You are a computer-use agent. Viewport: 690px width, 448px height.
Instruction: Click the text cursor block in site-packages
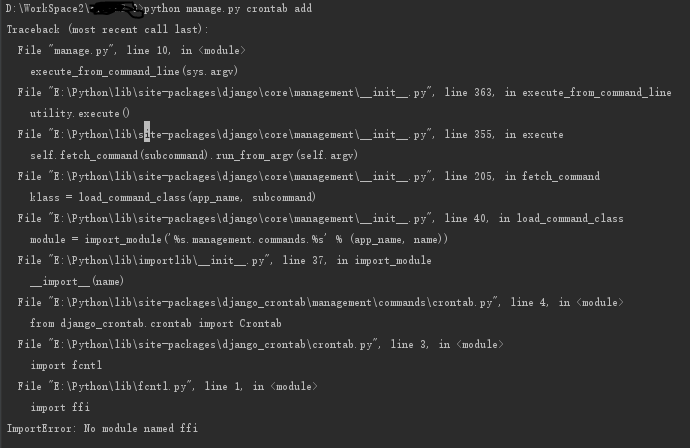147,132
